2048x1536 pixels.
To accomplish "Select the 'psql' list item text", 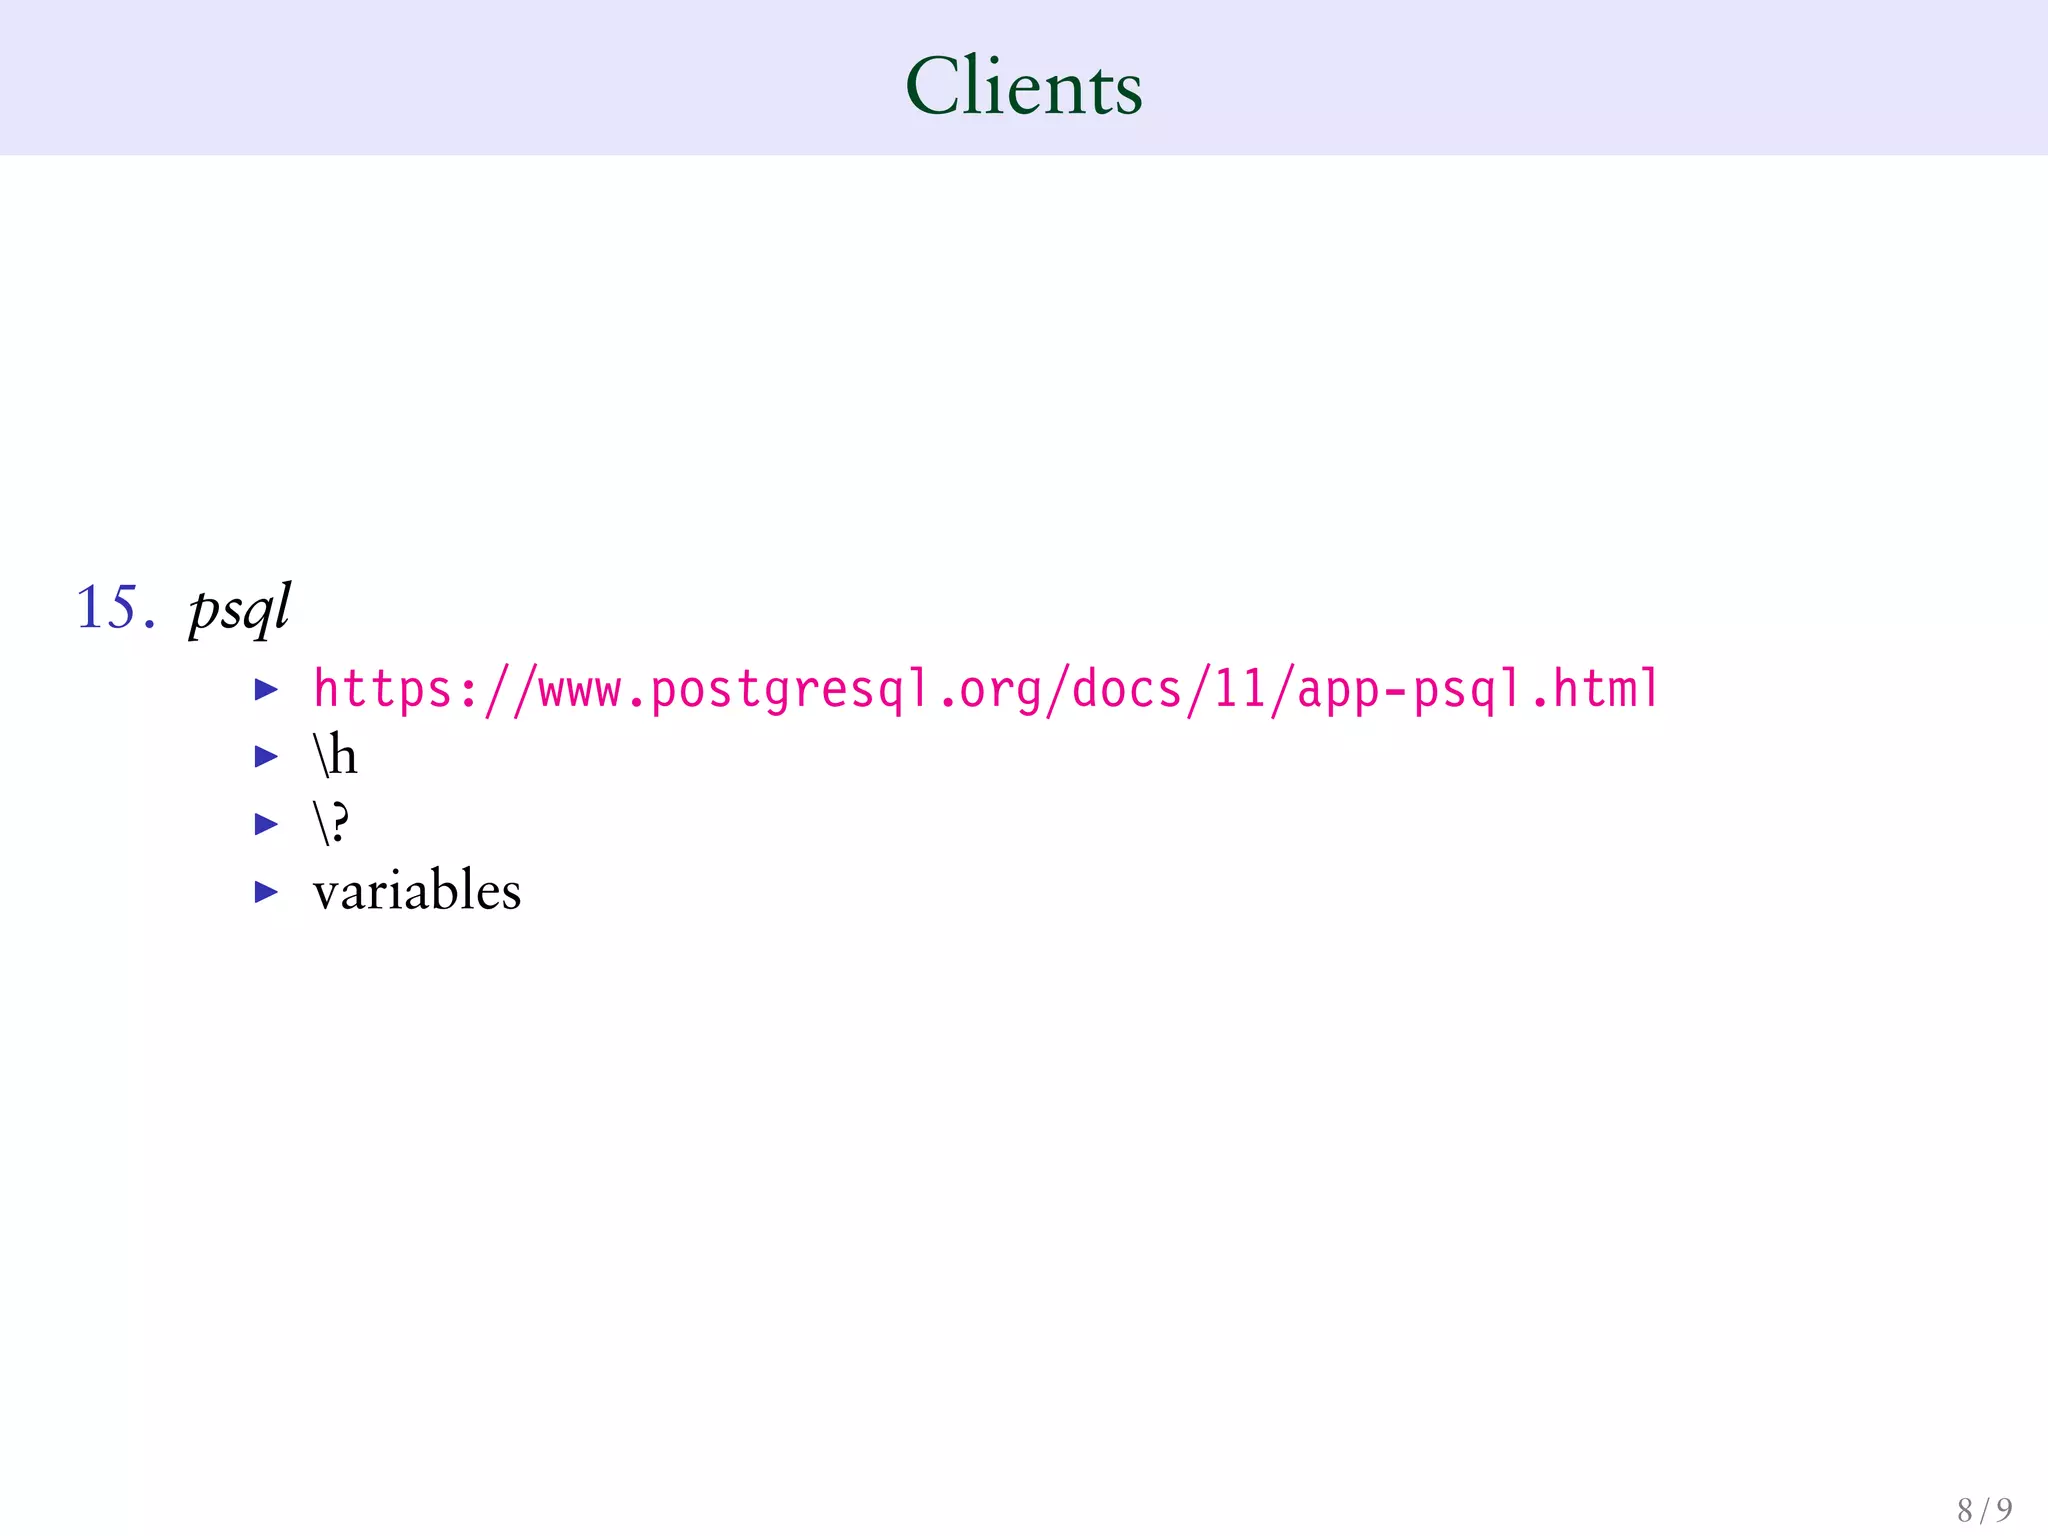I will click(x=240, y=608).
